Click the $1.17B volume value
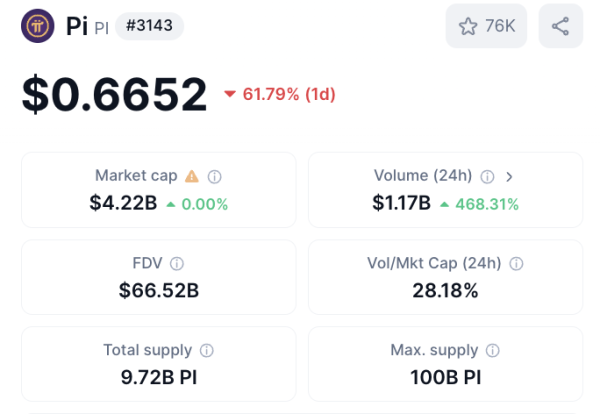600x414 pixels. pos(401,204)
